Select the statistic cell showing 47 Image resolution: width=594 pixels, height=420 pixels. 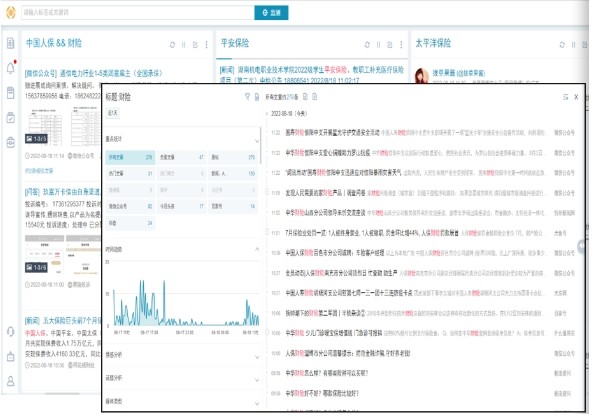tap(181, 157)
